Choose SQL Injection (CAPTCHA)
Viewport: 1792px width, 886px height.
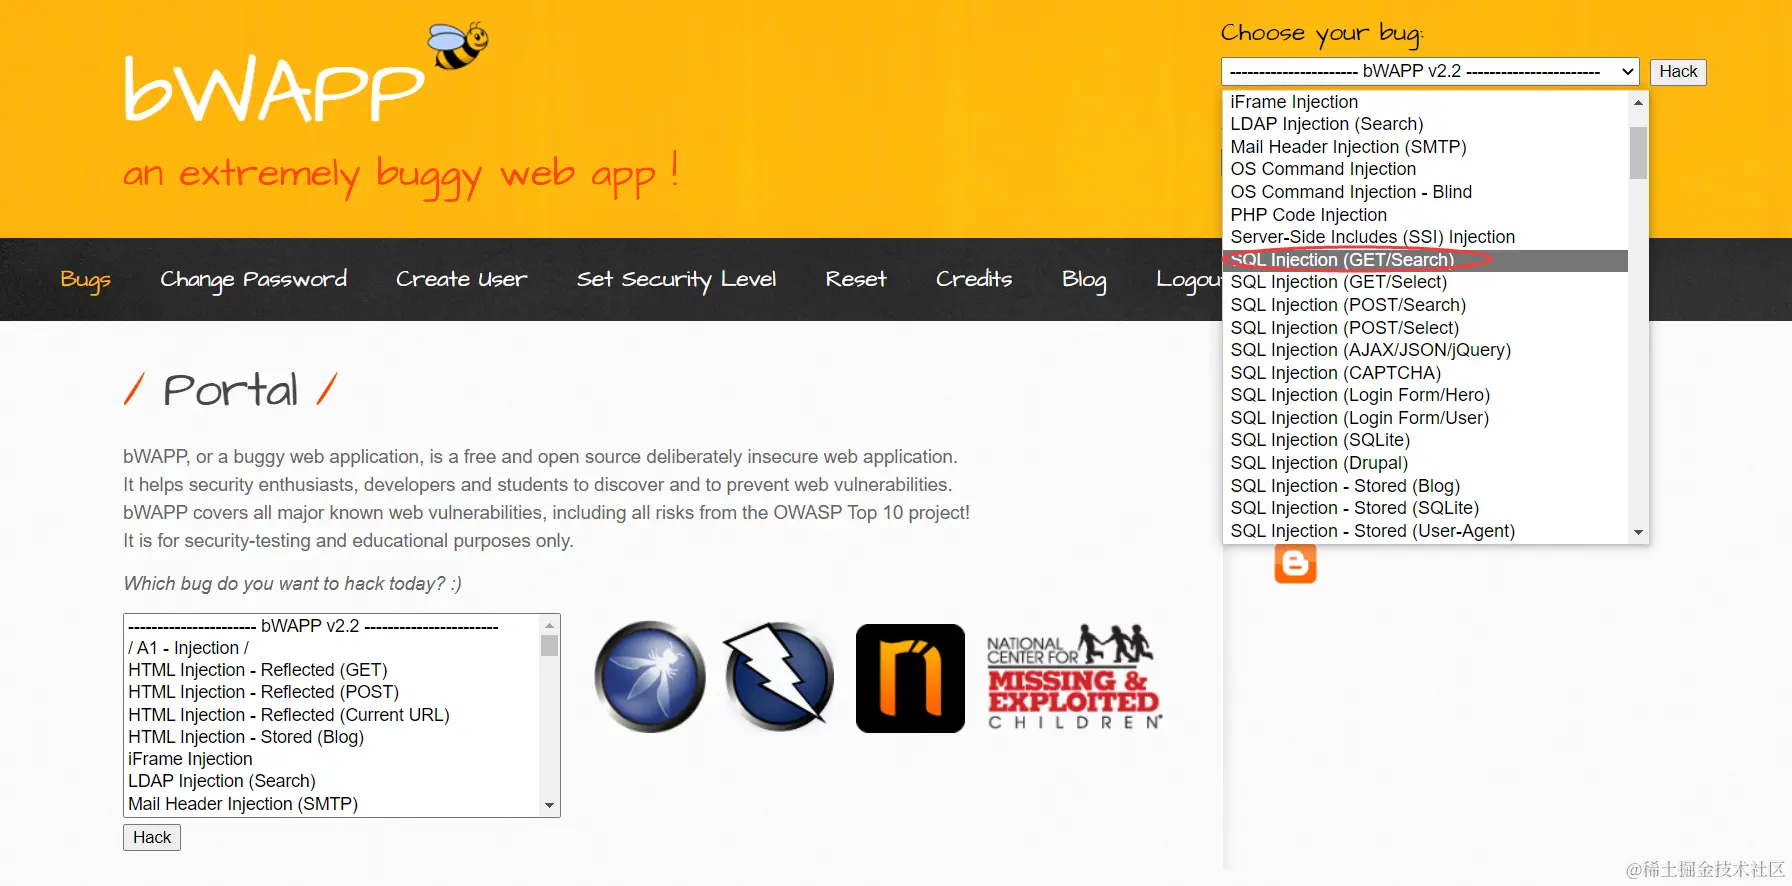tap(1425, 373)
